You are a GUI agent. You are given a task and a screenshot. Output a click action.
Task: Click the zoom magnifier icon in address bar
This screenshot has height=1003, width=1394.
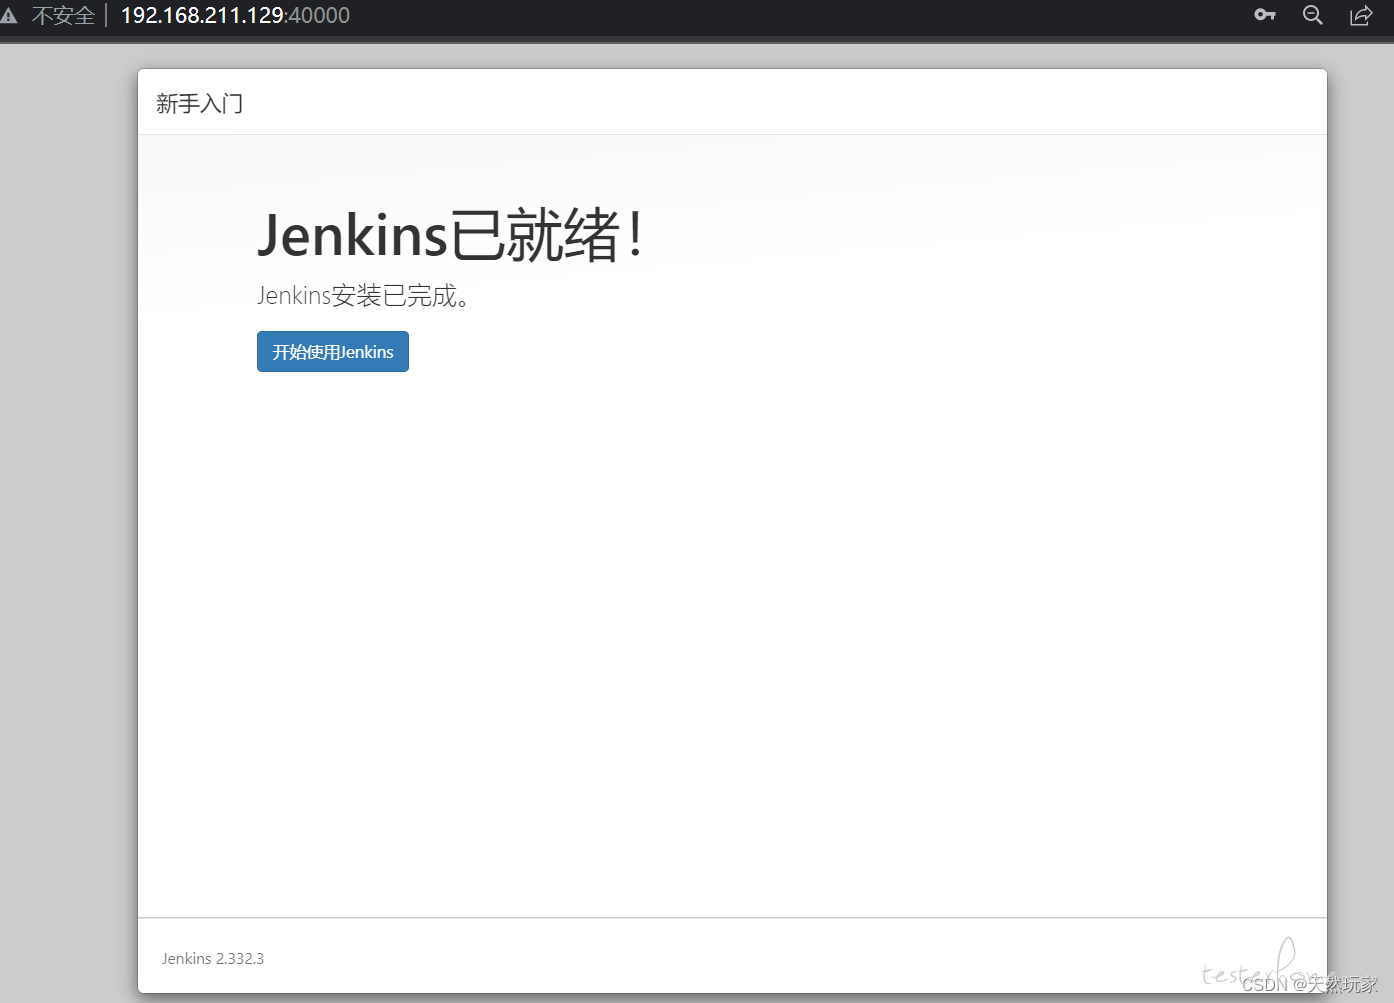(x=1313, y=15)
